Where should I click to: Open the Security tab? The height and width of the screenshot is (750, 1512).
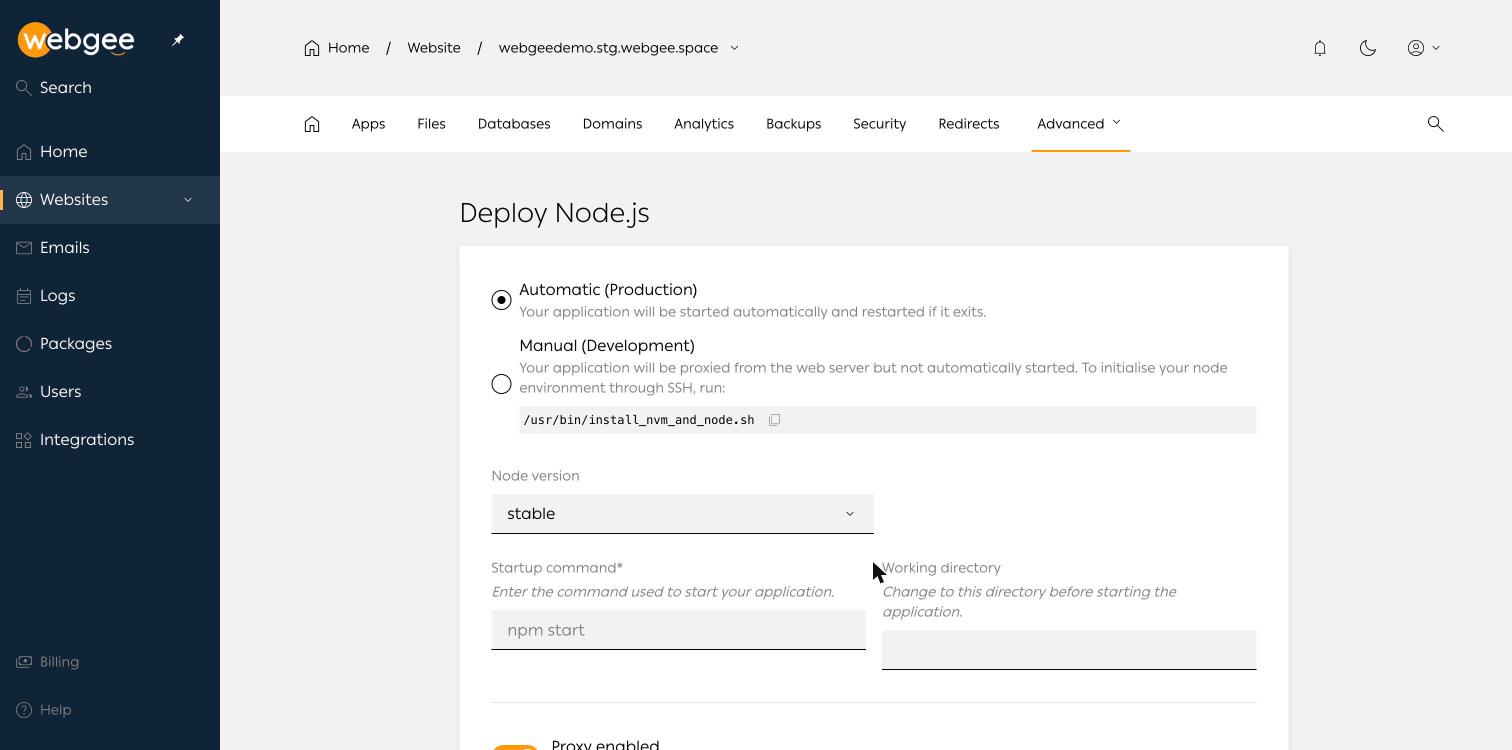coord(879,124)
